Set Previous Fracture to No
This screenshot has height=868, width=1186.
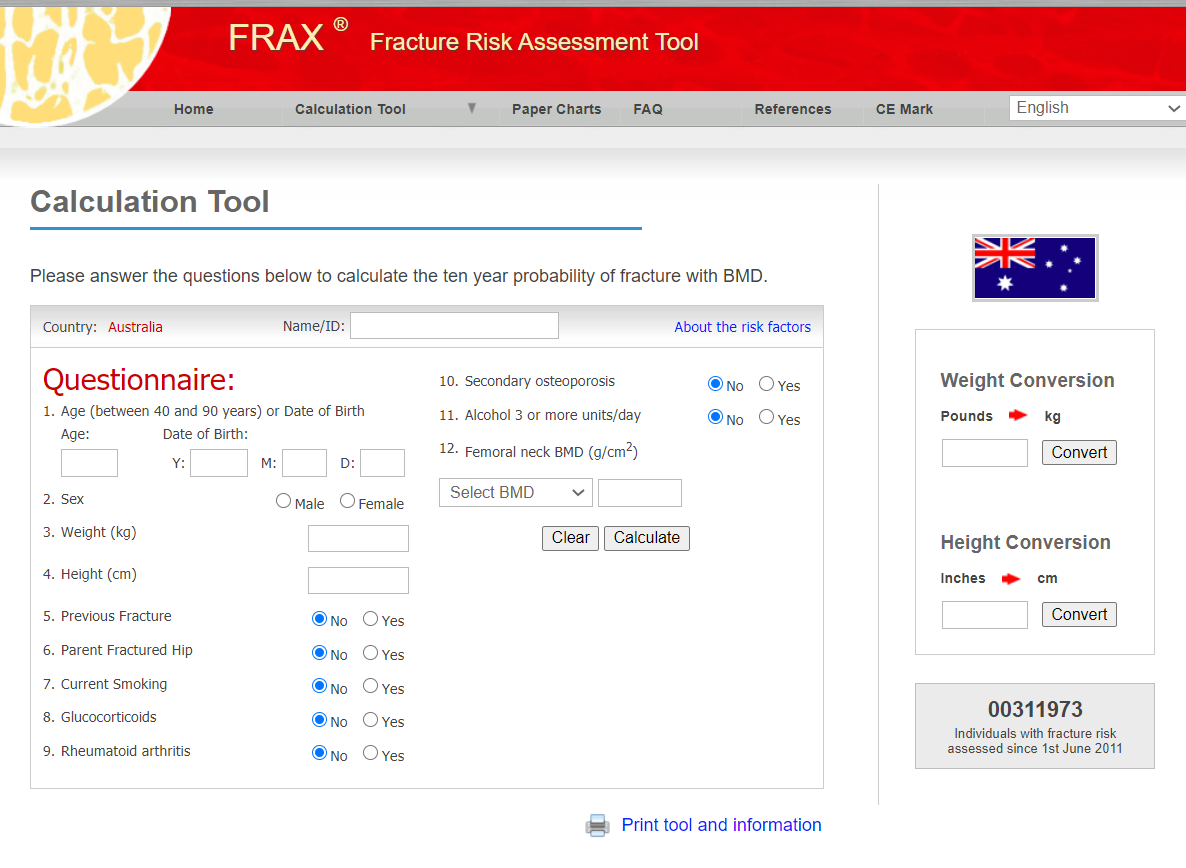[319, 618]
